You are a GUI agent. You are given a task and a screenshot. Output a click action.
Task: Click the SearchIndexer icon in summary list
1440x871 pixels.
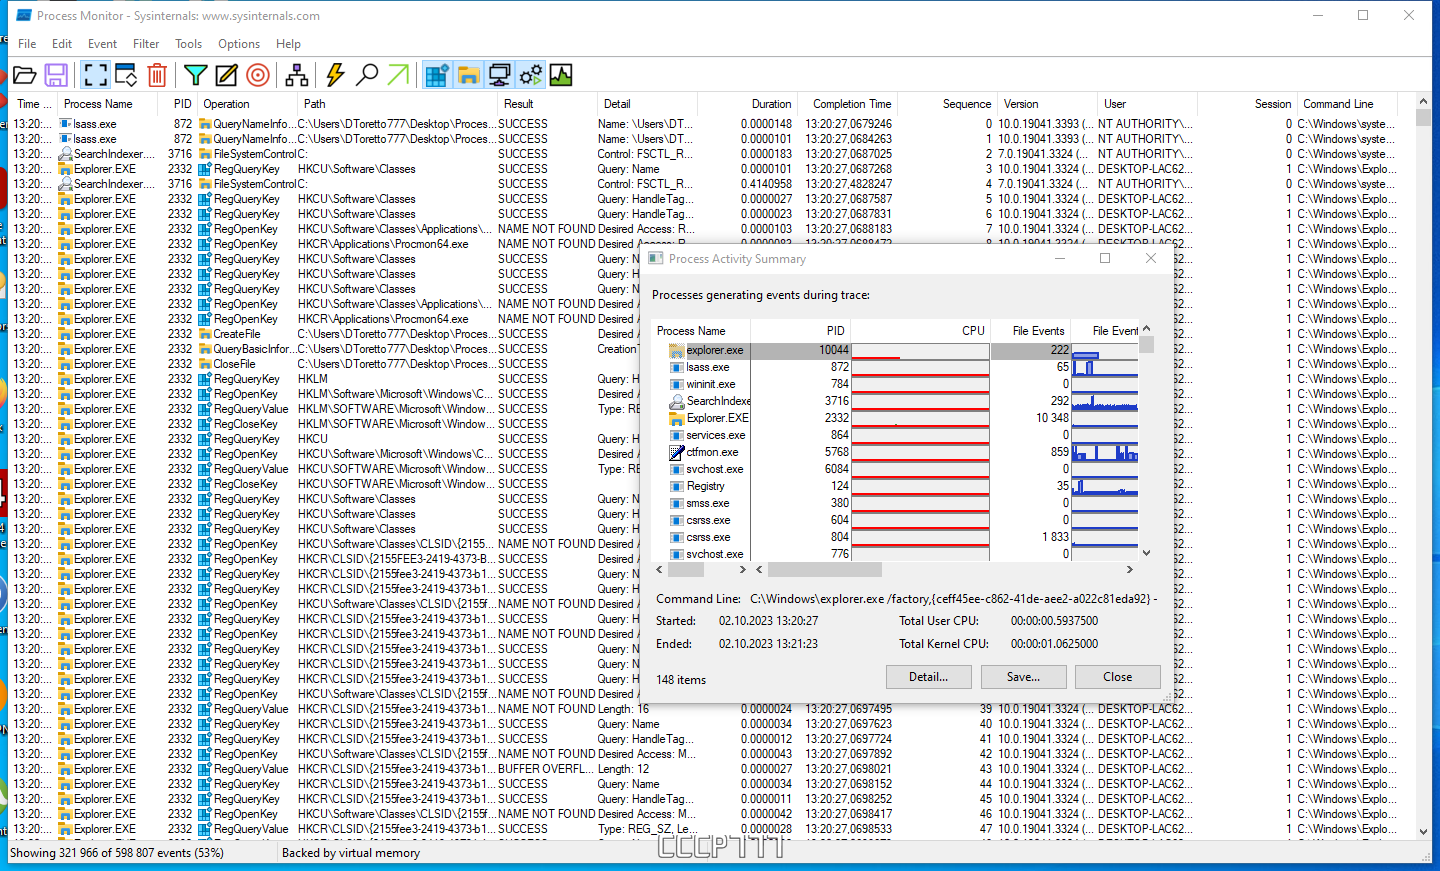coord(677,401)
